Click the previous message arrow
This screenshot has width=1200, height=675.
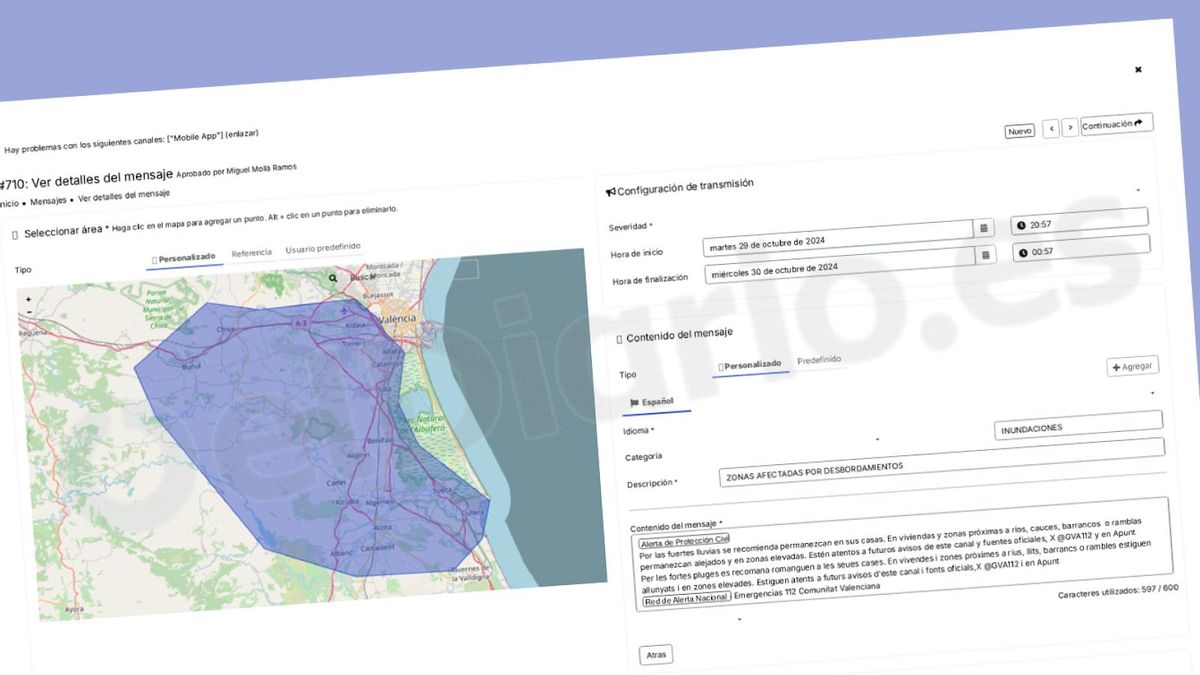(x=1051, y=129)
